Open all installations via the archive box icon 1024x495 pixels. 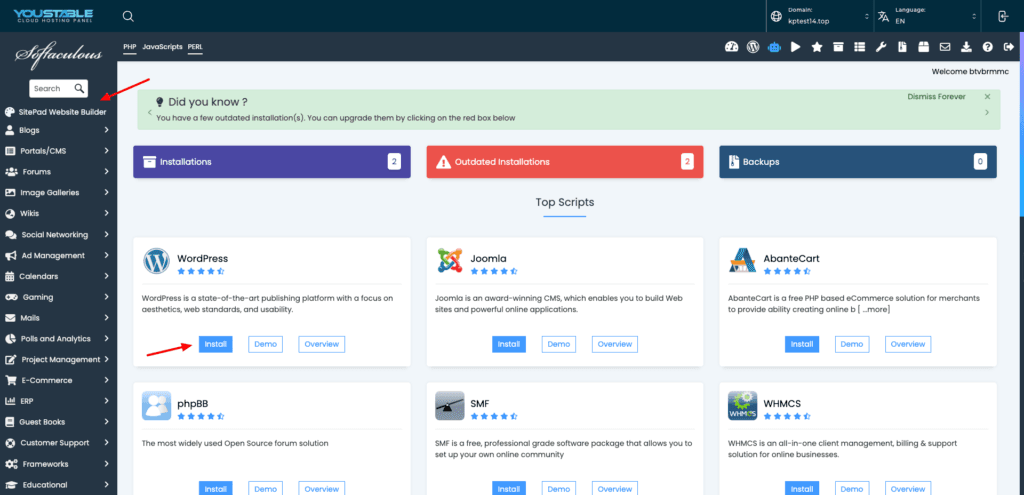click(x=838, y=47)
